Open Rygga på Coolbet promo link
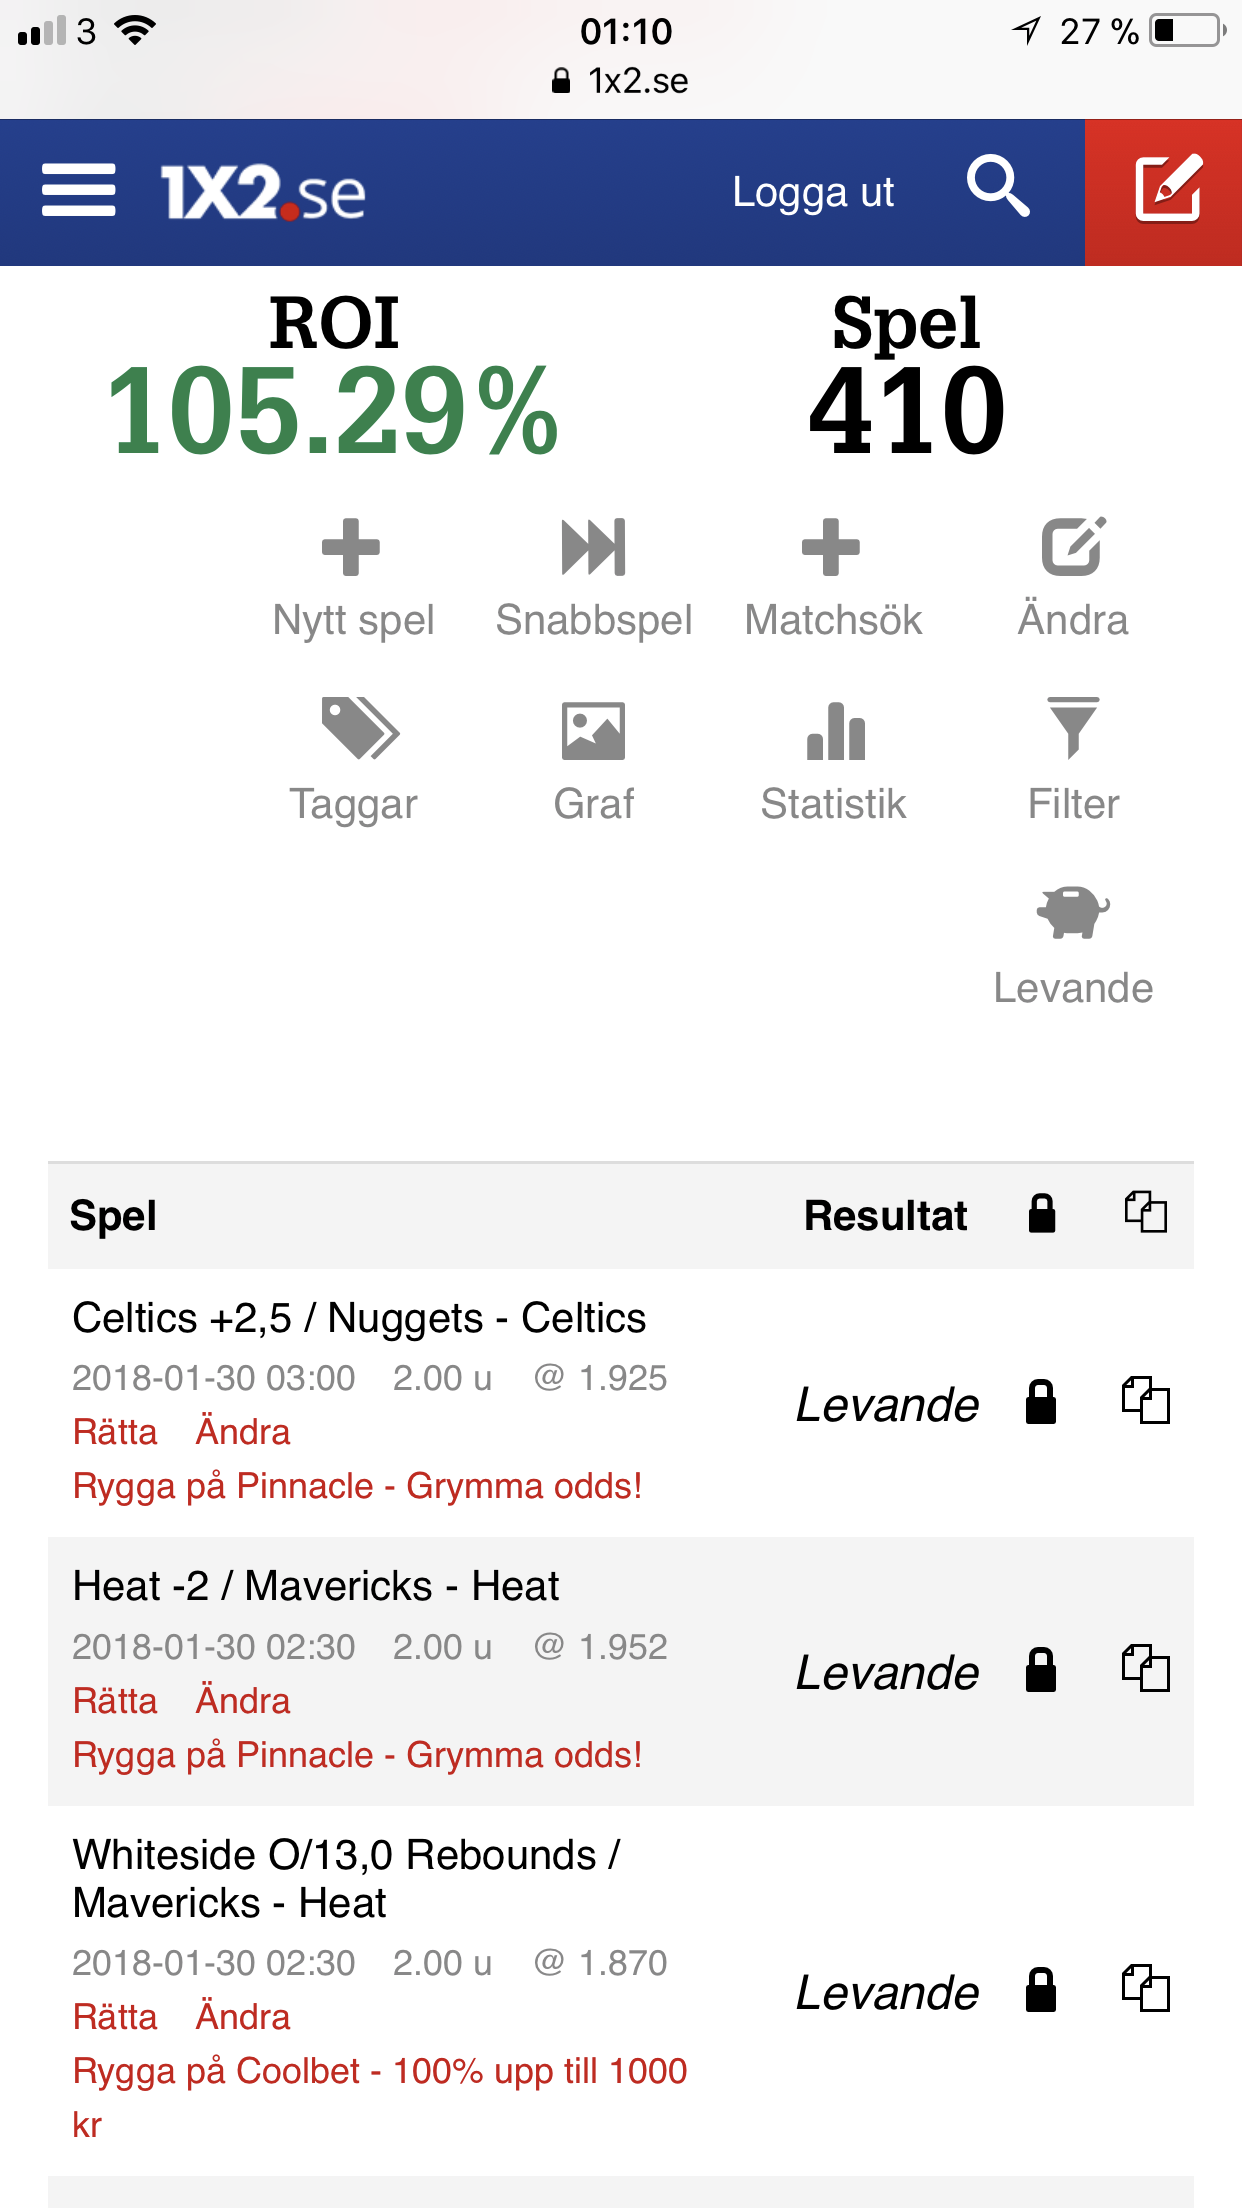1242x2208 pixels. click(380, 2097)
